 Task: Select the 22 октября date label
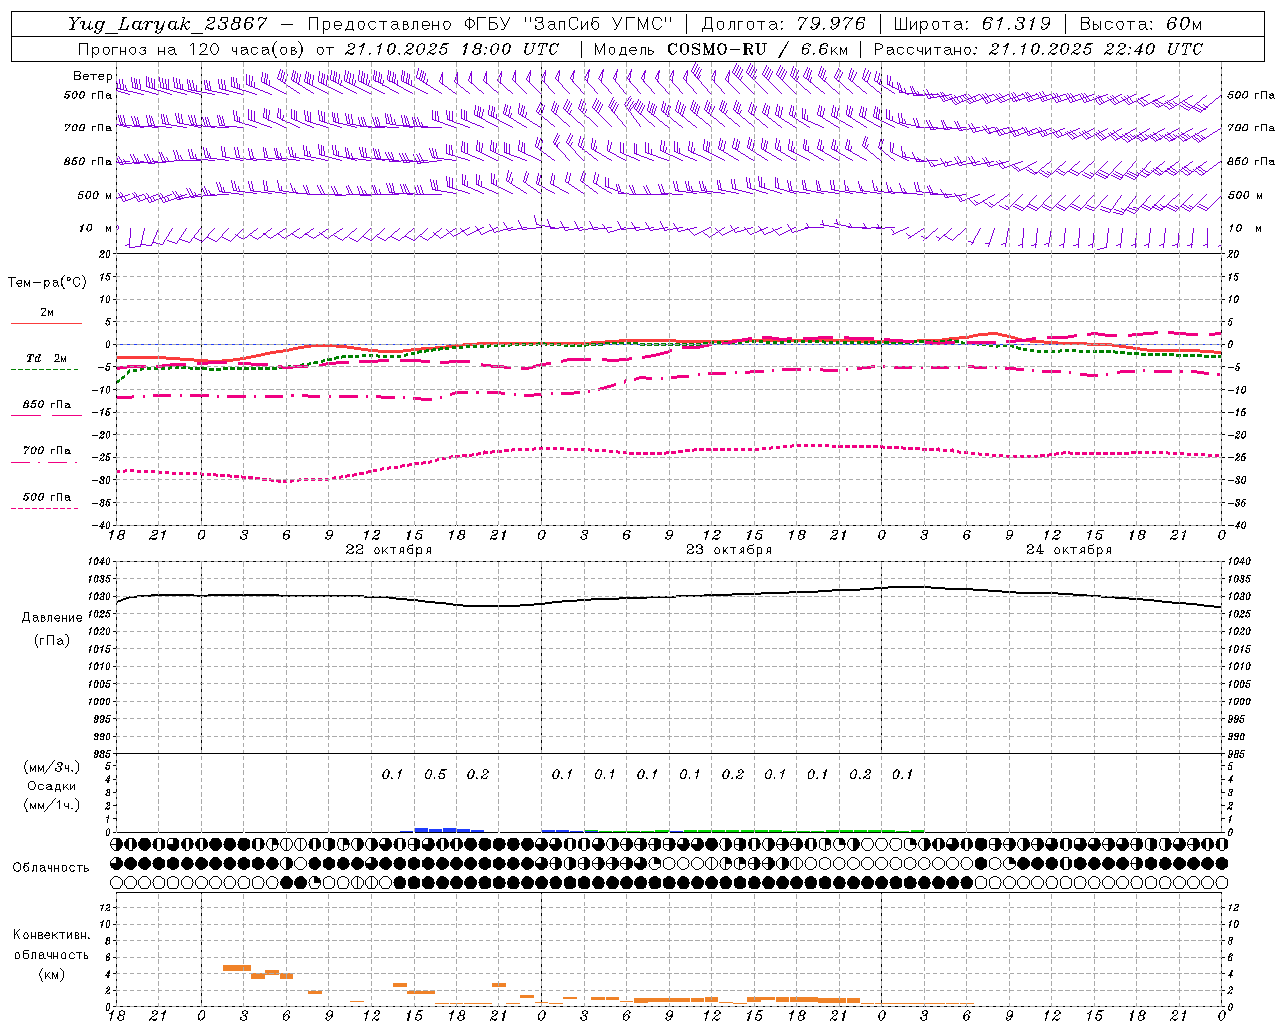tap(389, 549)
